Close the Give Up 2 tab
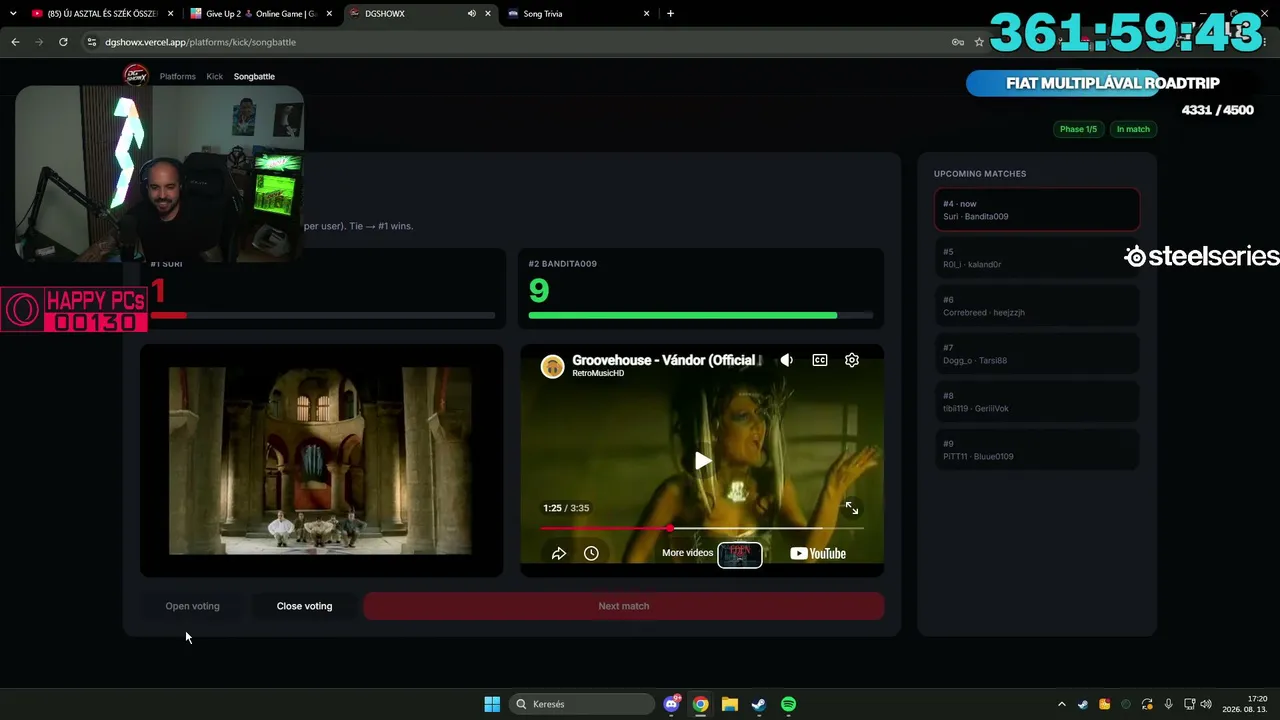The width and height of the screenshot is (1280, 720). [328, 14]
